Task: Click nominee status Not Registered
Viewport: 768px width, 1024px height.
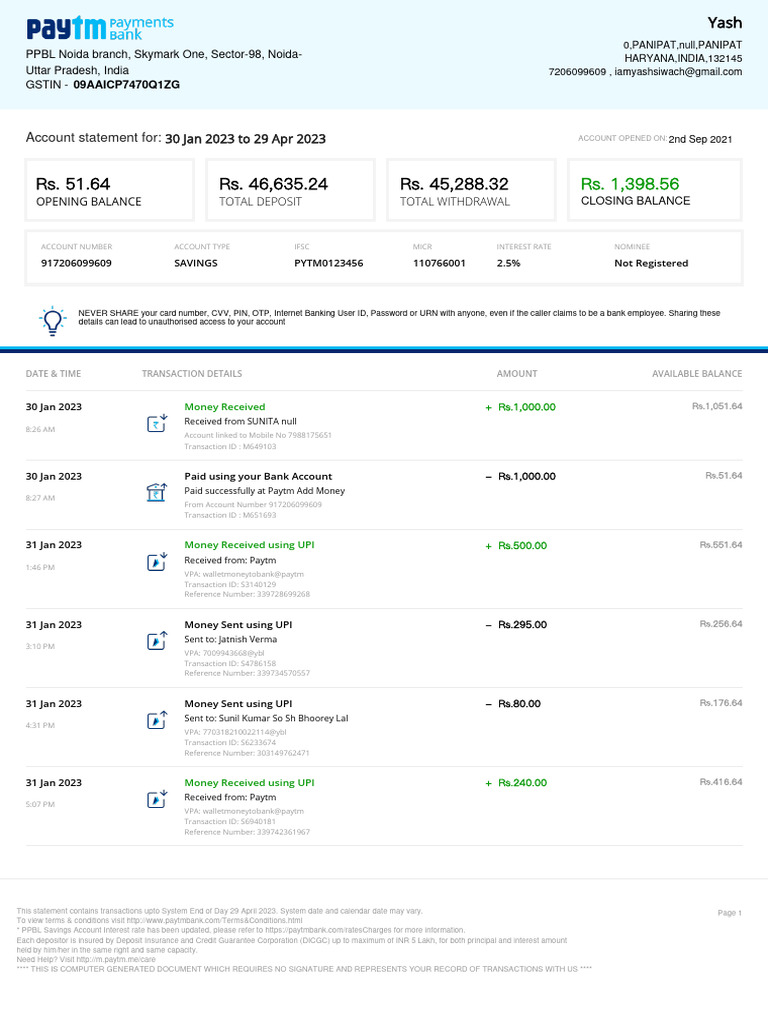Action: coord(651,263)
